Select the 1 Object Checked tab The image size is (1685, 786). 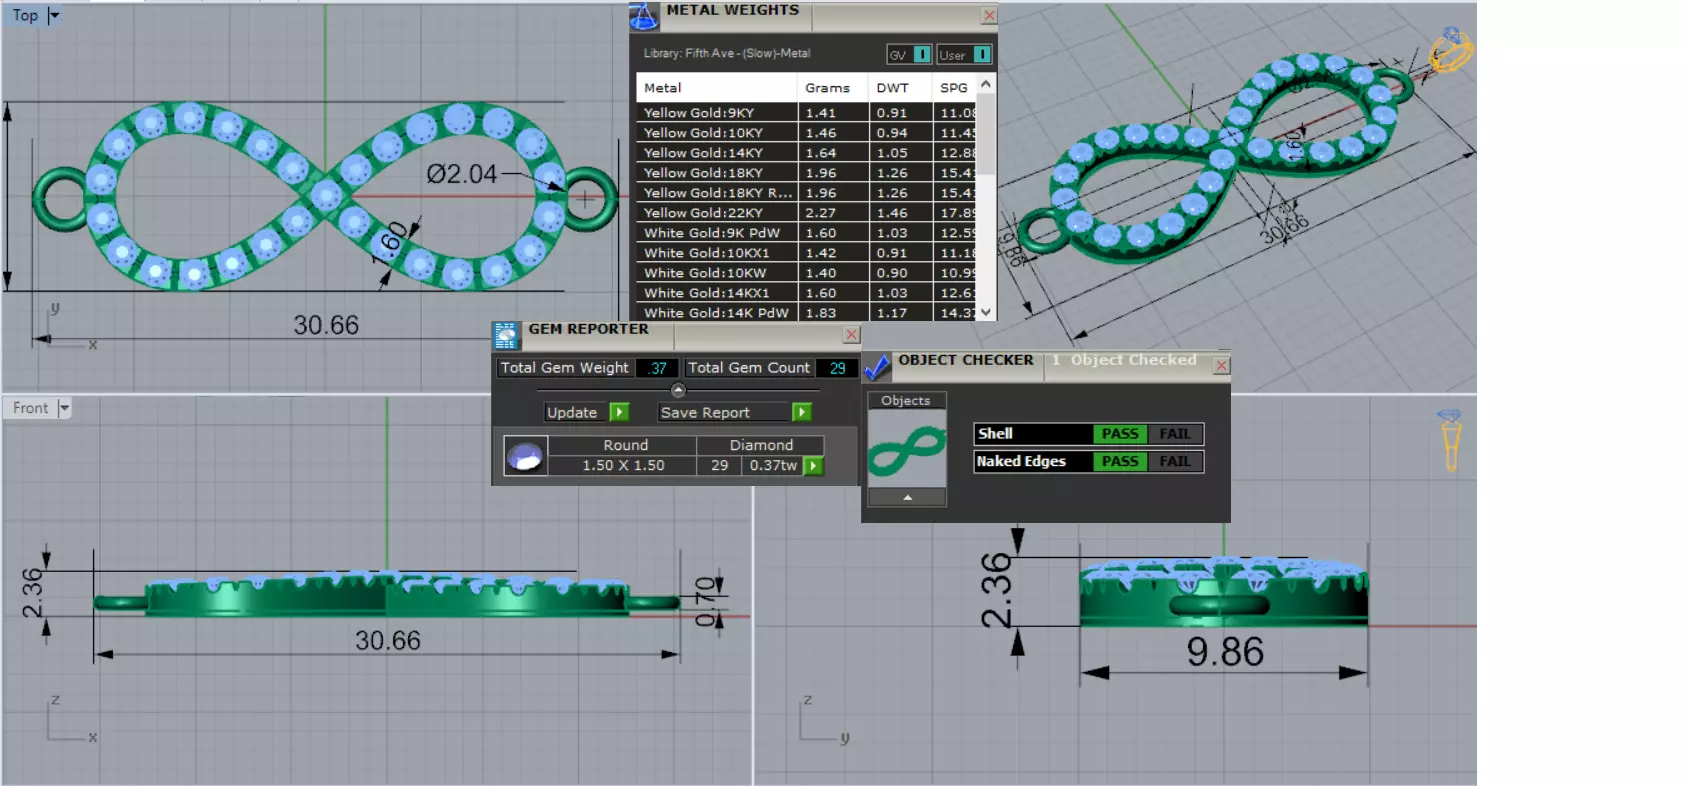pos(1124,360)
